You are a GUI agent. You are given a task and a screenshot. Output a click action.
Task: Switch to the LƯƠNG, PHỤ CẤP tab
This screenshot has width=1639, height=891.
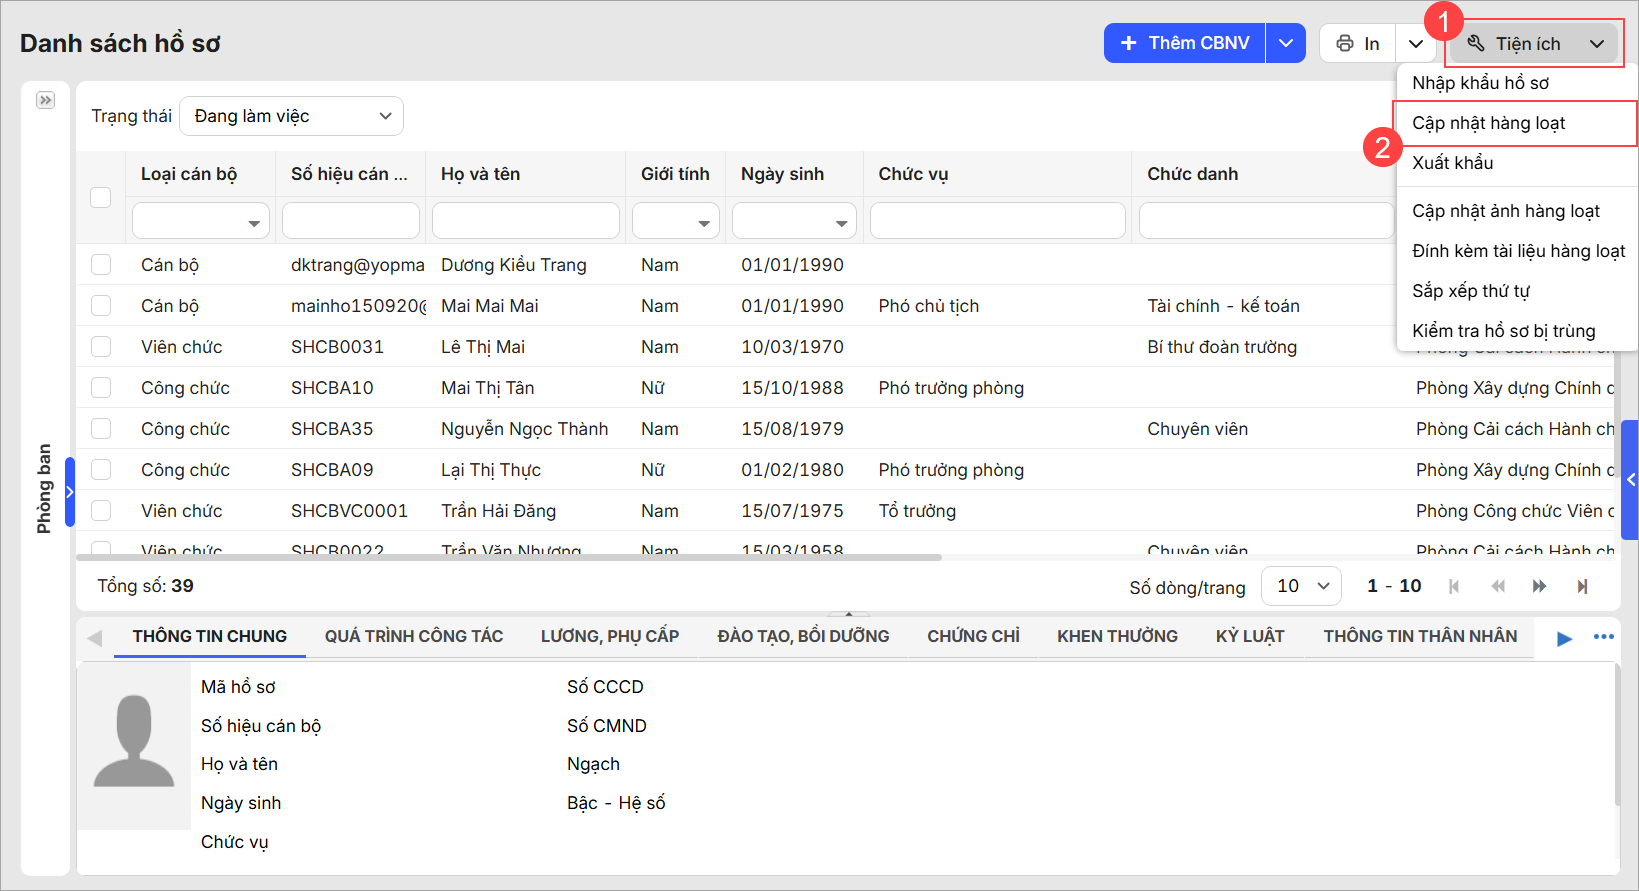pyautogui.click(x=609, y=636)
